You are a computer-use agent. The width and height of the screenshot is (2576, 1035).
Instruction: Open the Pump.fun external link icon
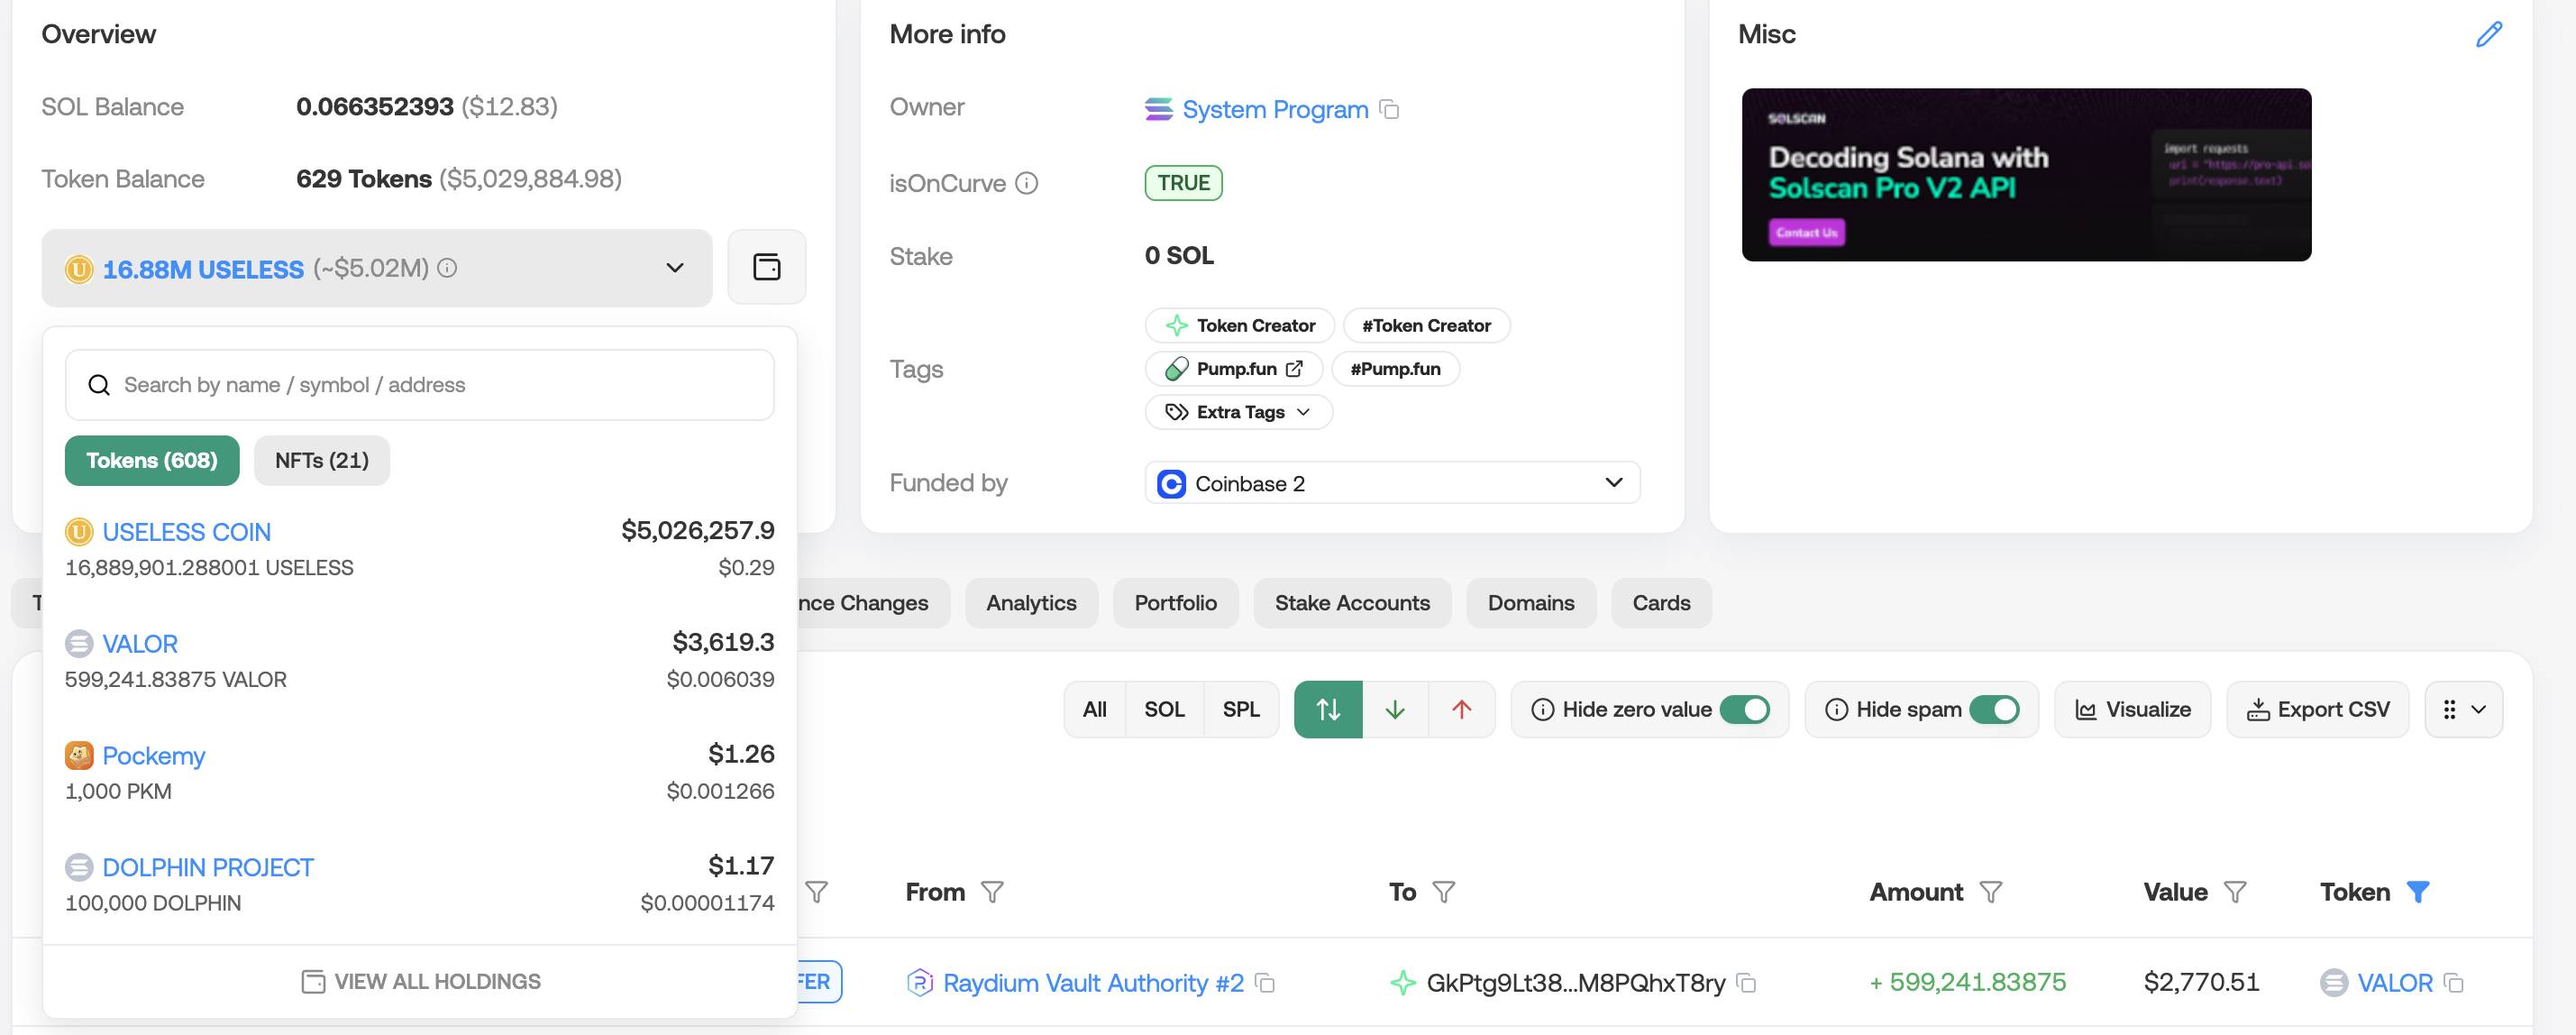pyautogui.click(x=1294, y=369)
